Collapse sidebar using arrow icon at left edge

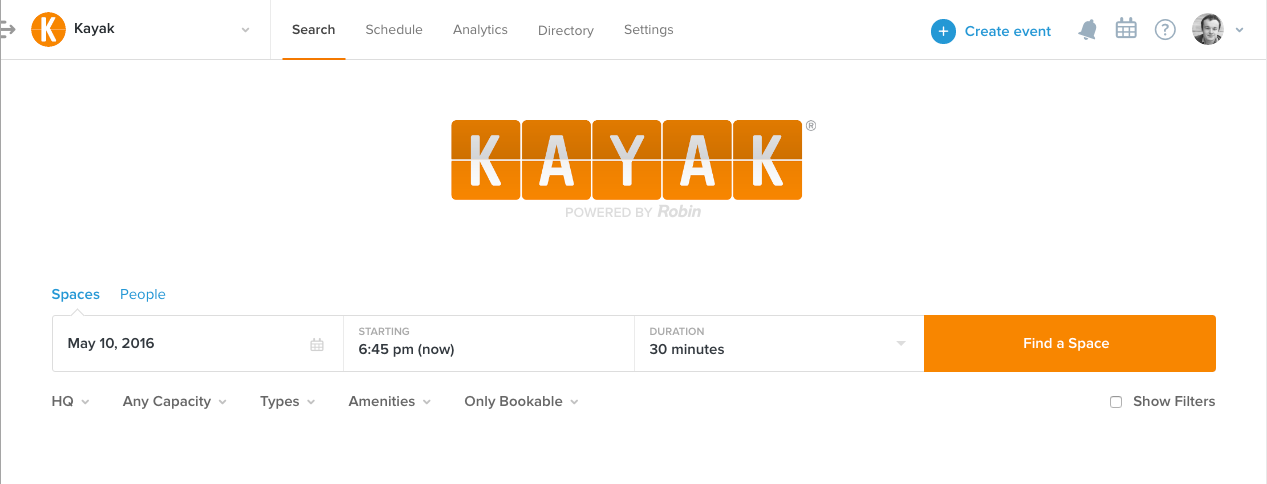7,30
